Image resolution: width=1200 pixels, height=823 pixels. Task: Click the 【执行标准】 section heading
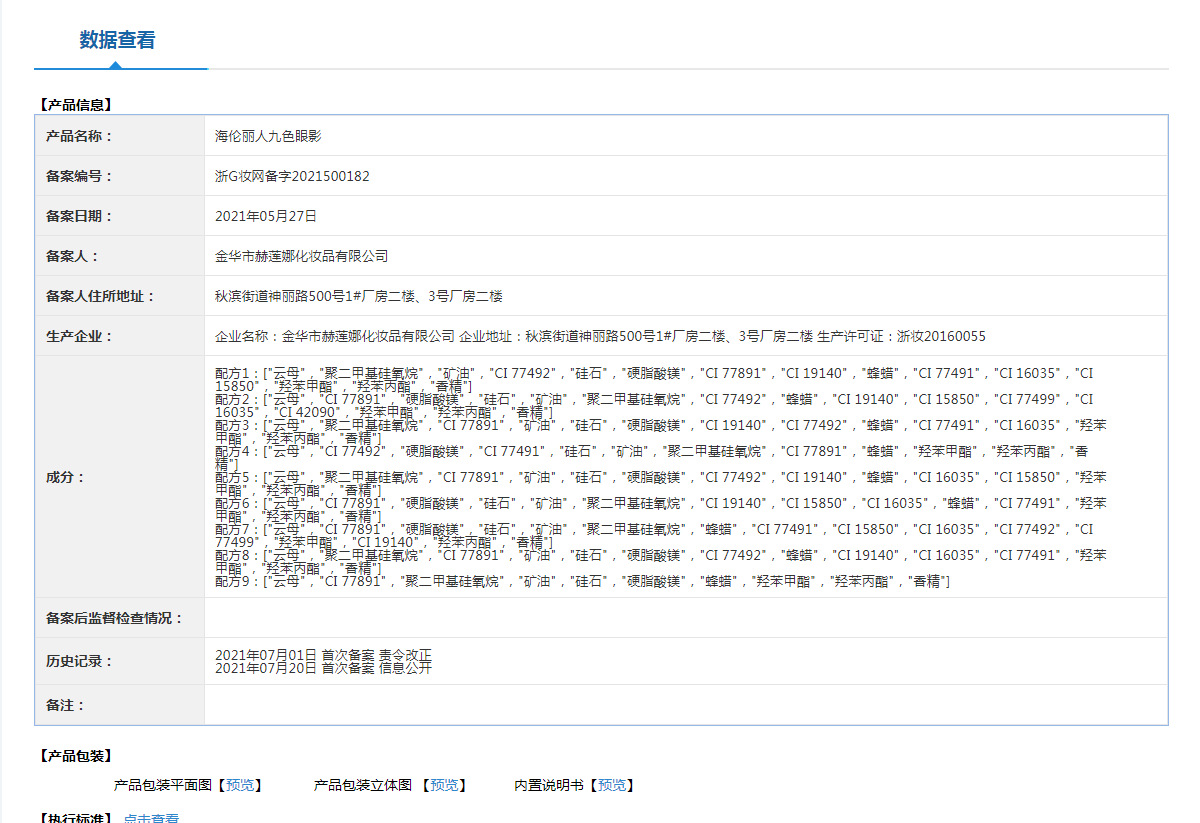76,818
